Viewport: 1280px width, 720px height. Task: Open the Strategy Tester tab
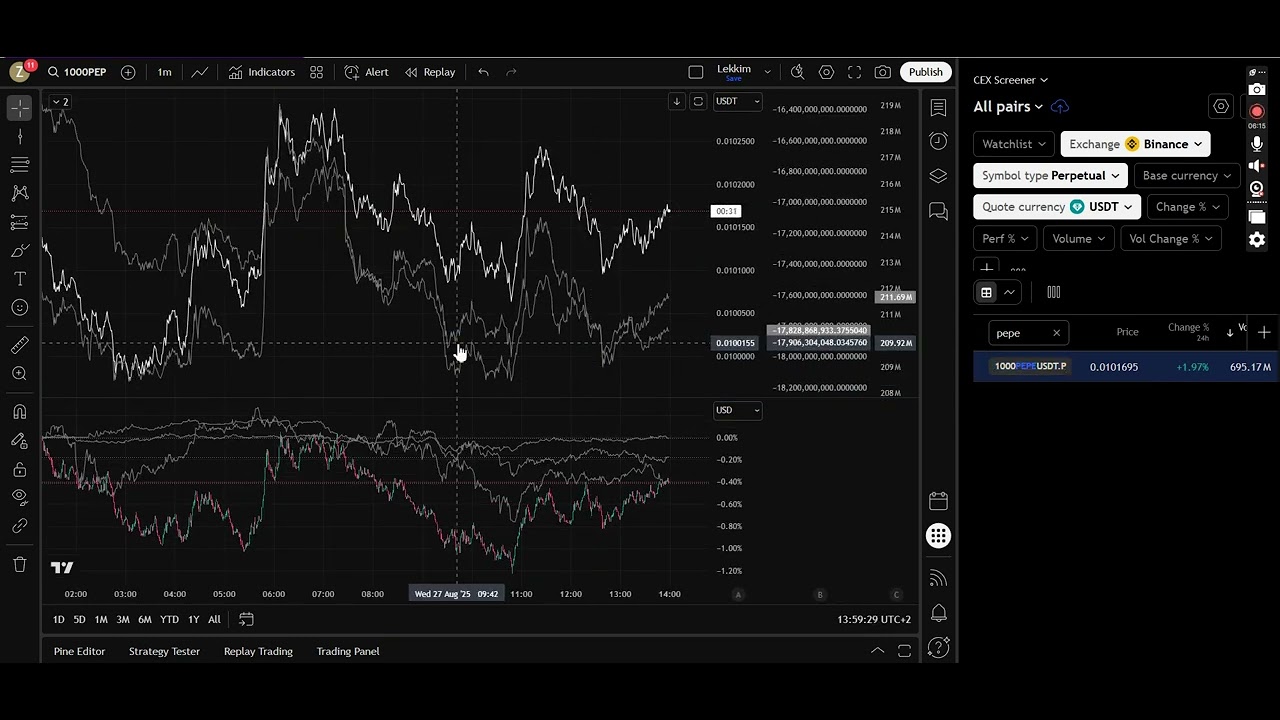(164, 651)
